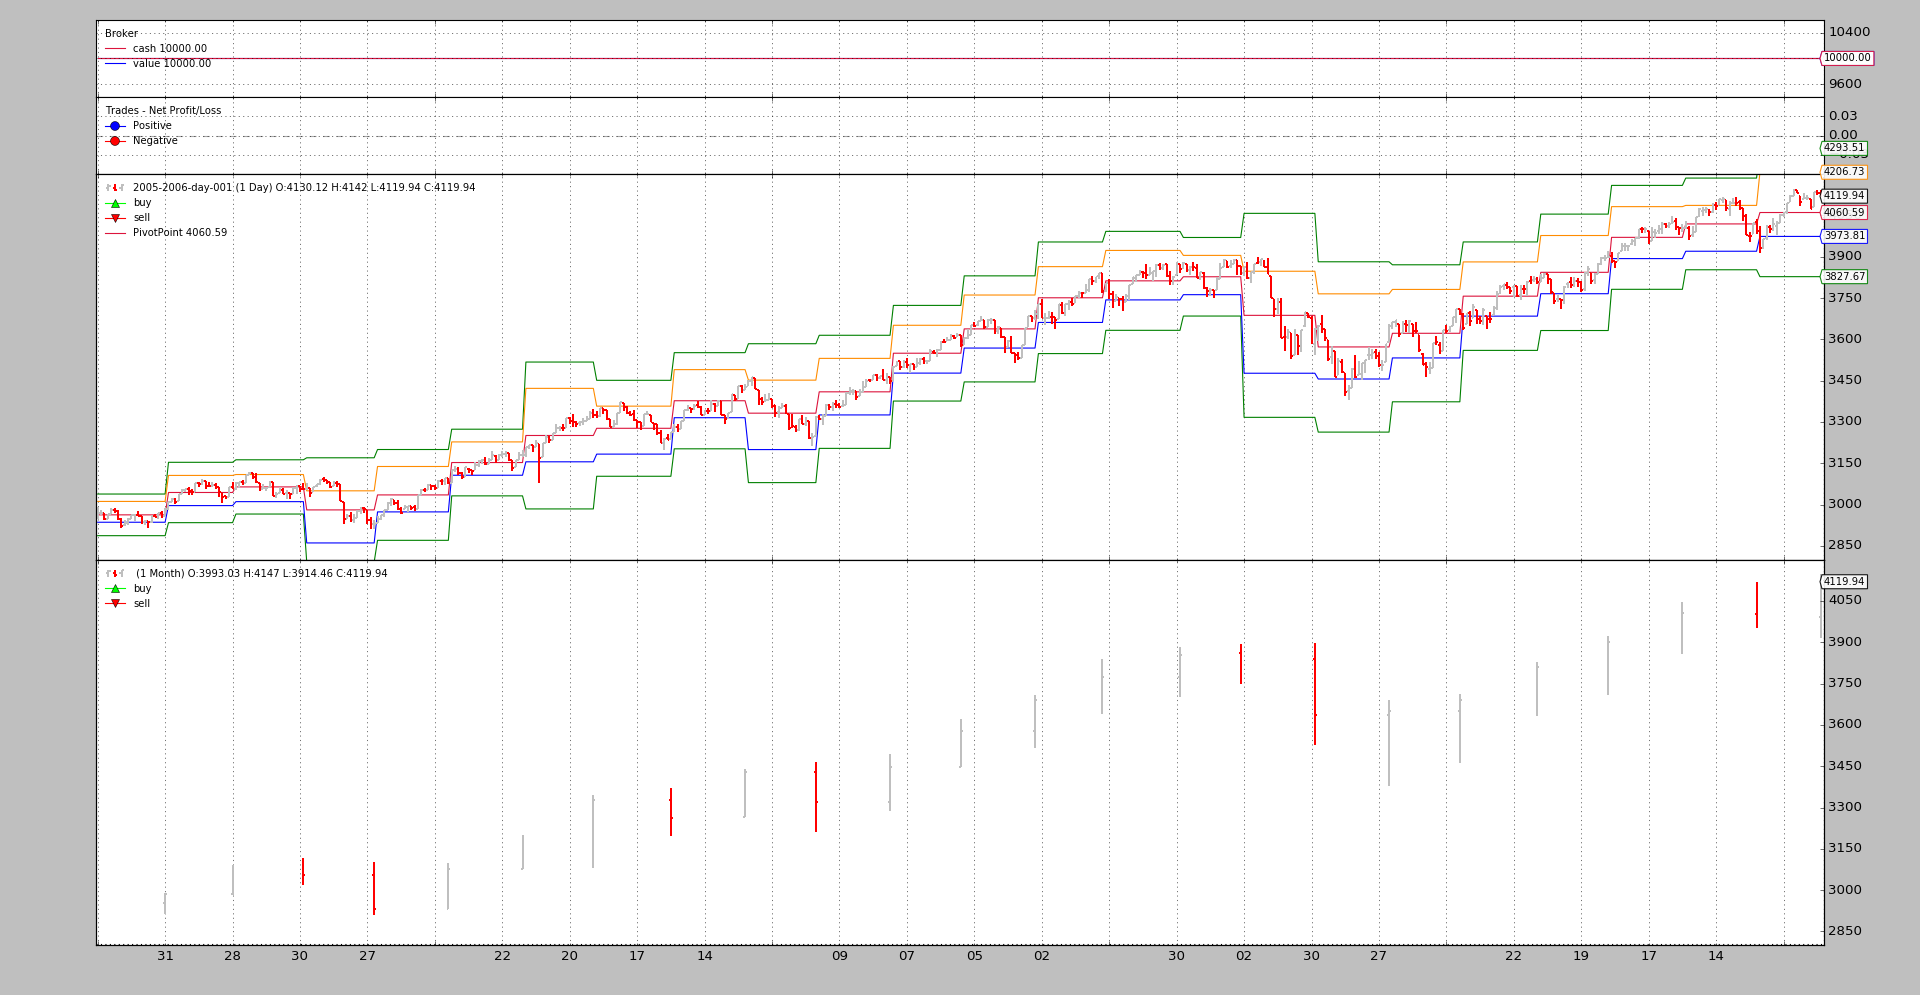Click the 4119.94 tag on monthly chart

(1843, 582)
